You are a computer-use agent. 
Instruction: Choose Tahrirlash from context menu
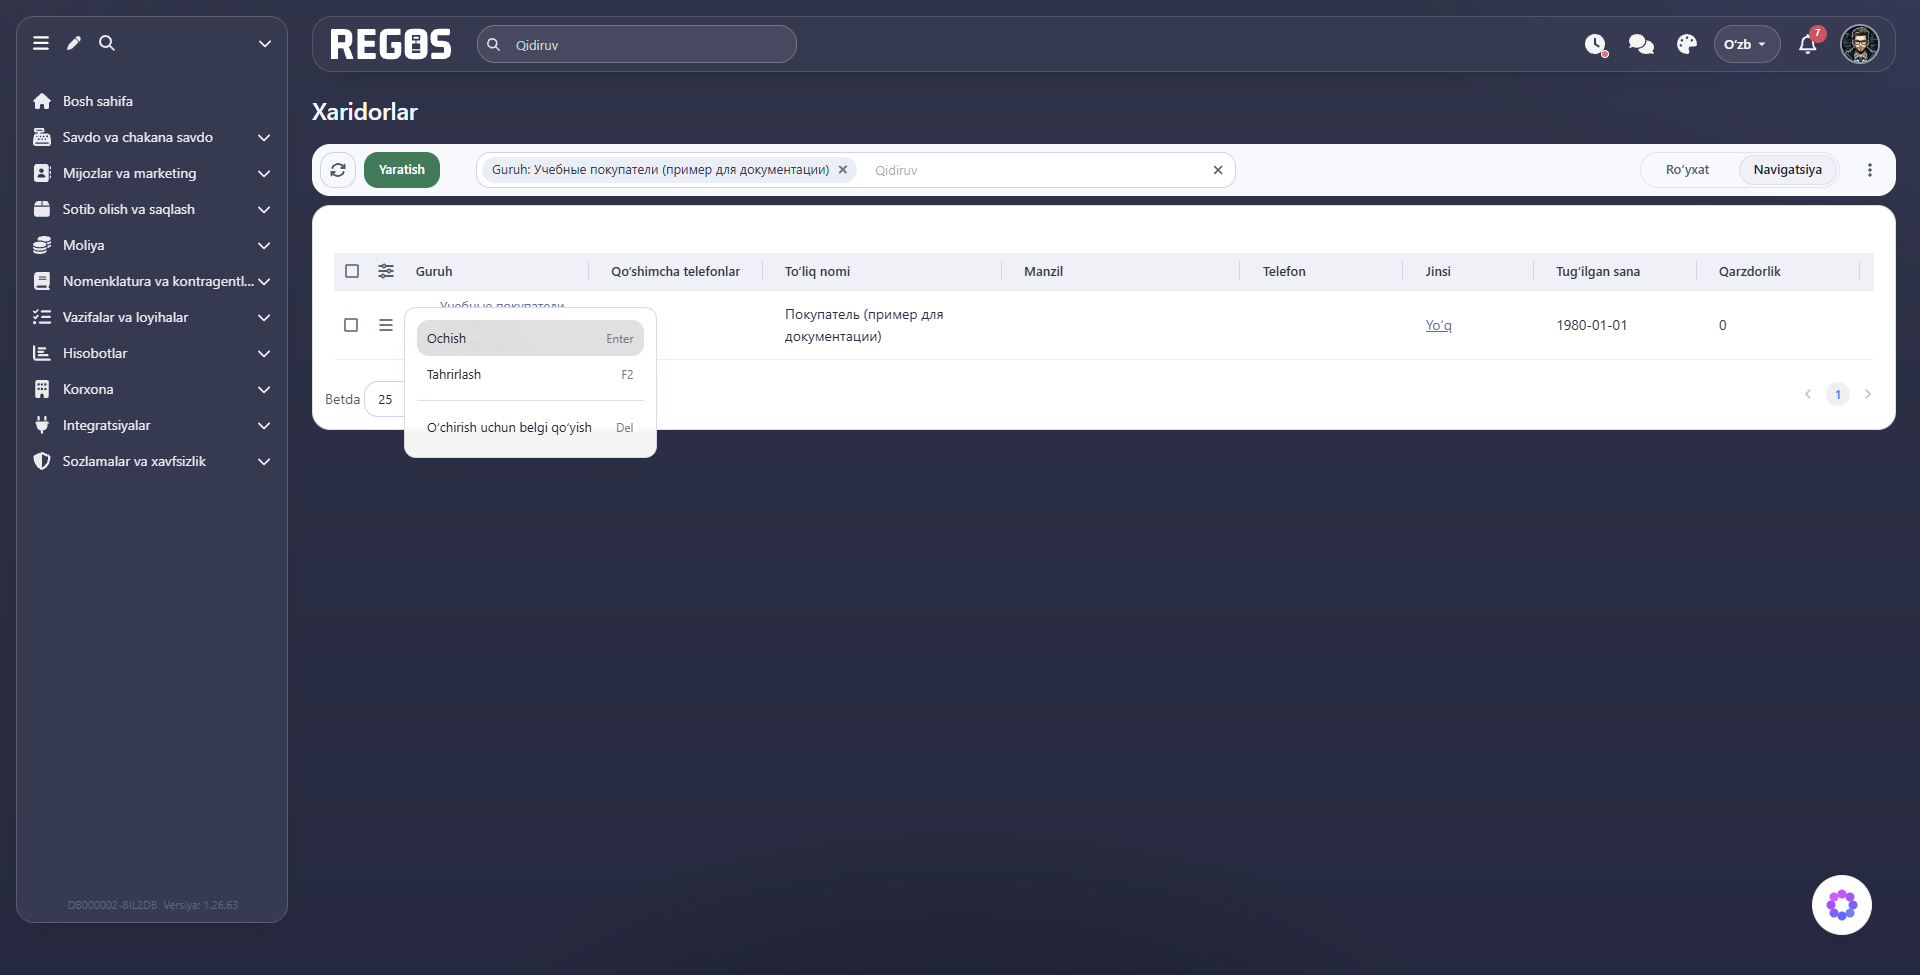tap(530, 374)
